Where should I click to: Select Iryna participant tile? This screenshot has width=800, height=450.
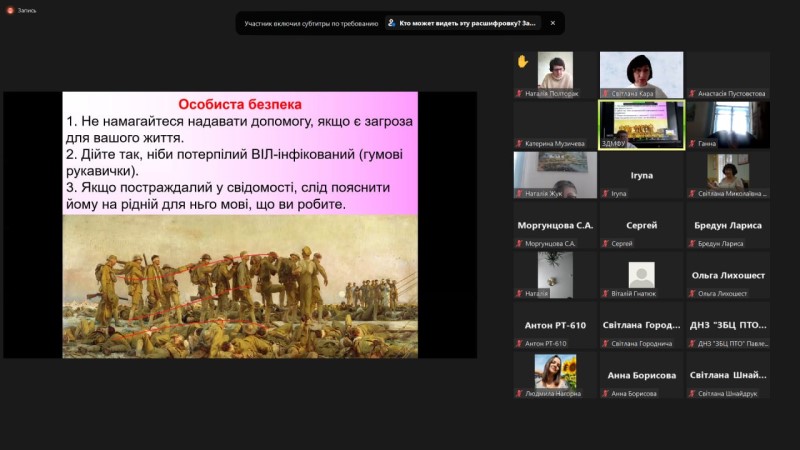[641, 174]
